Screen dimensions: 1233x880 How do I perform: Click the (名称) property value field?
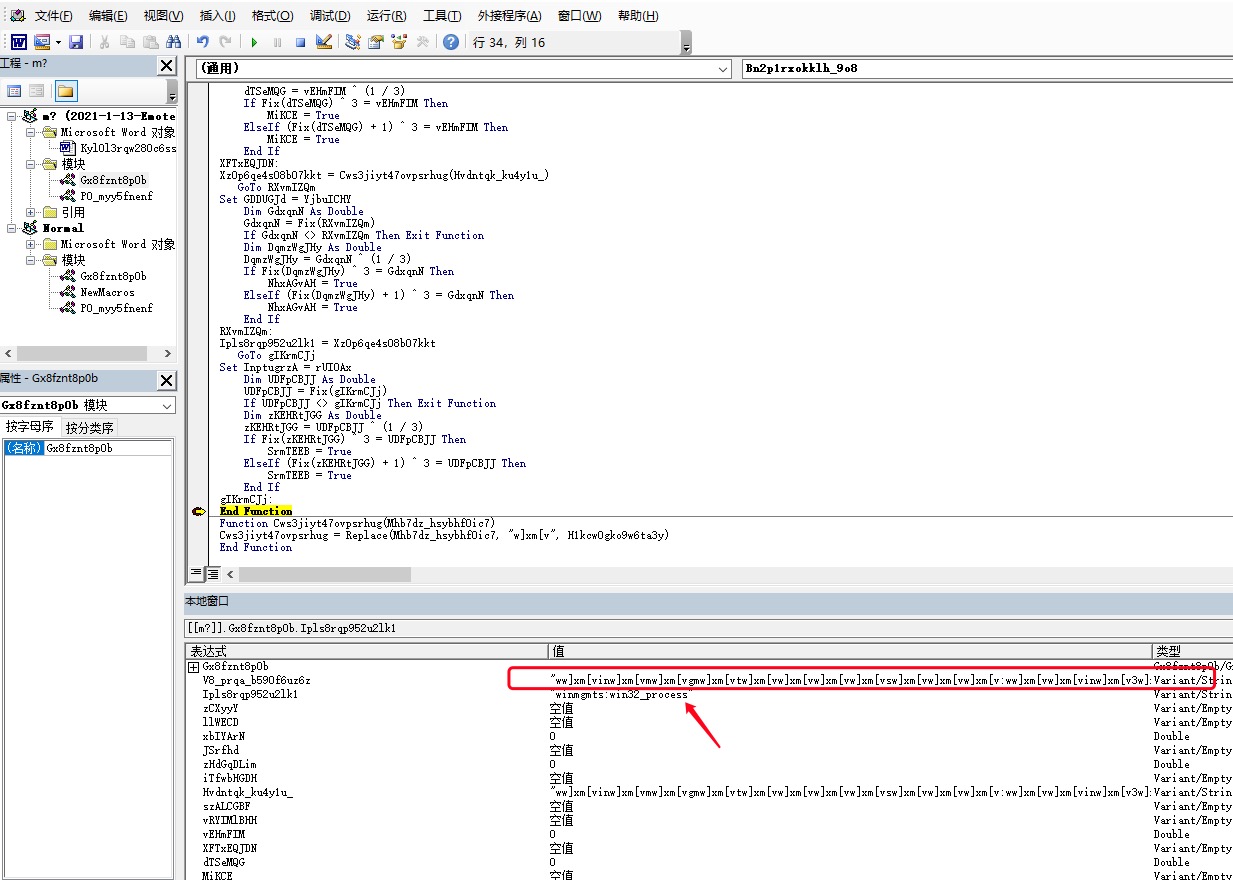pyautogui.click(x=108, y=448)
